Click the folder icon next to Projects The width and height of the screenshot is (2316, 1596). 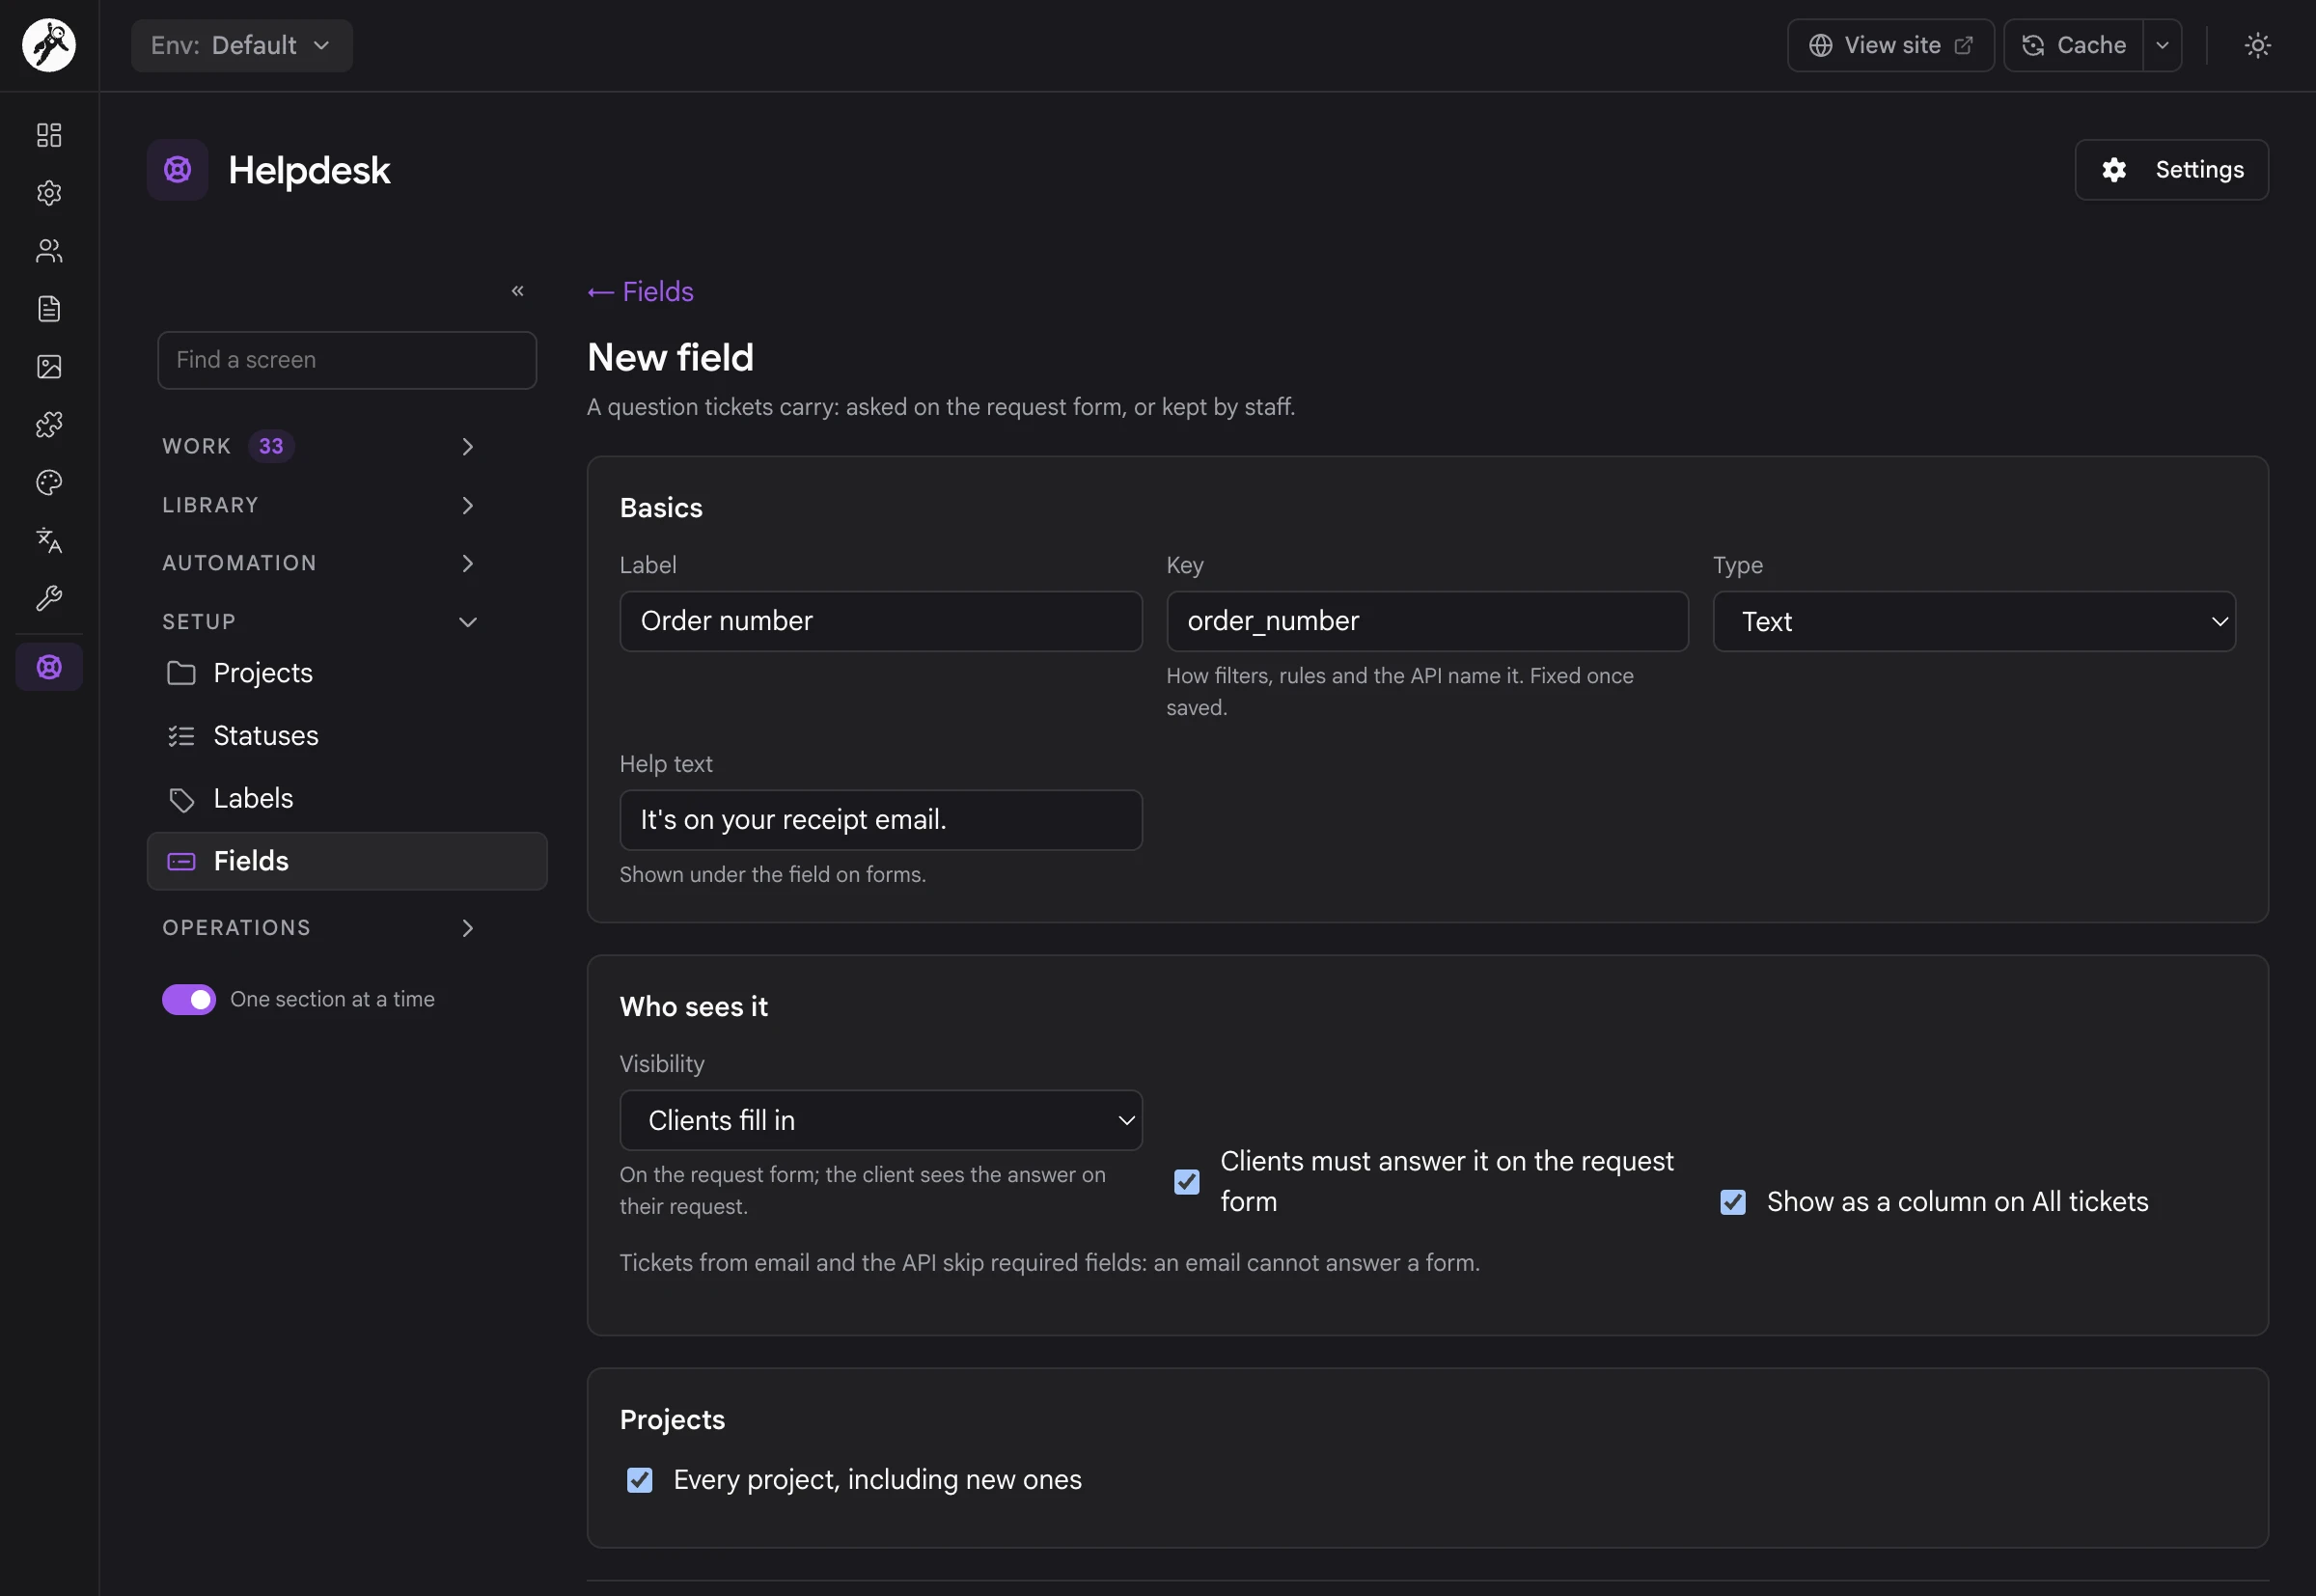pyautogui.click(x=181, y=673)
